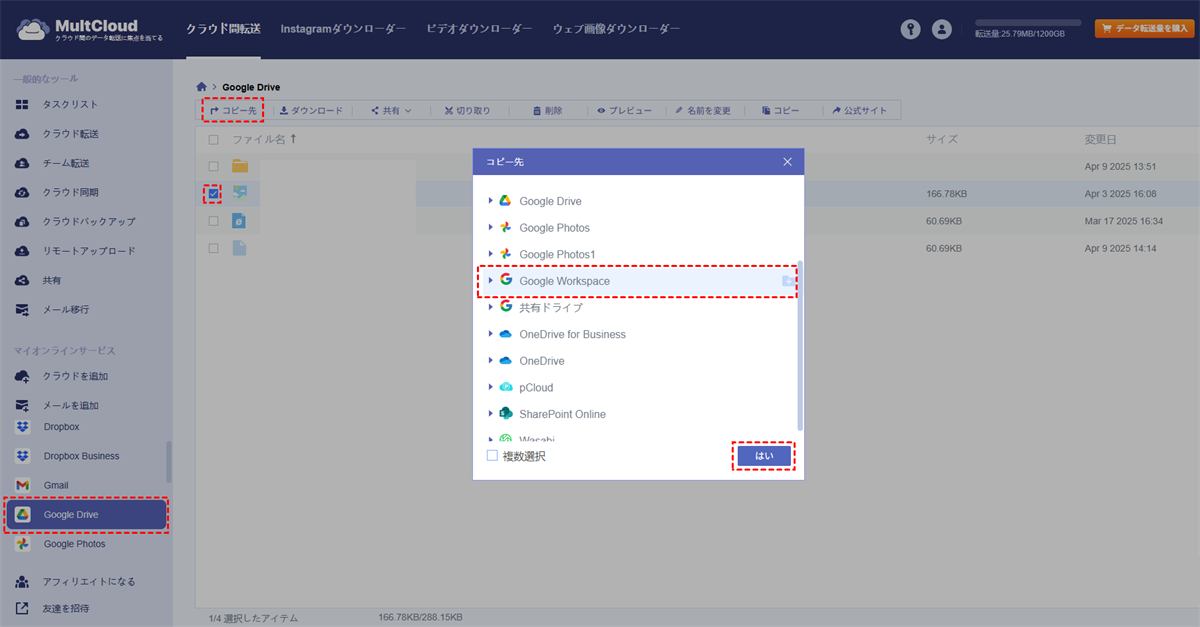The image size is (1200, 627).
Task: Click コピー toolbar button
Action: click(780, 111)
